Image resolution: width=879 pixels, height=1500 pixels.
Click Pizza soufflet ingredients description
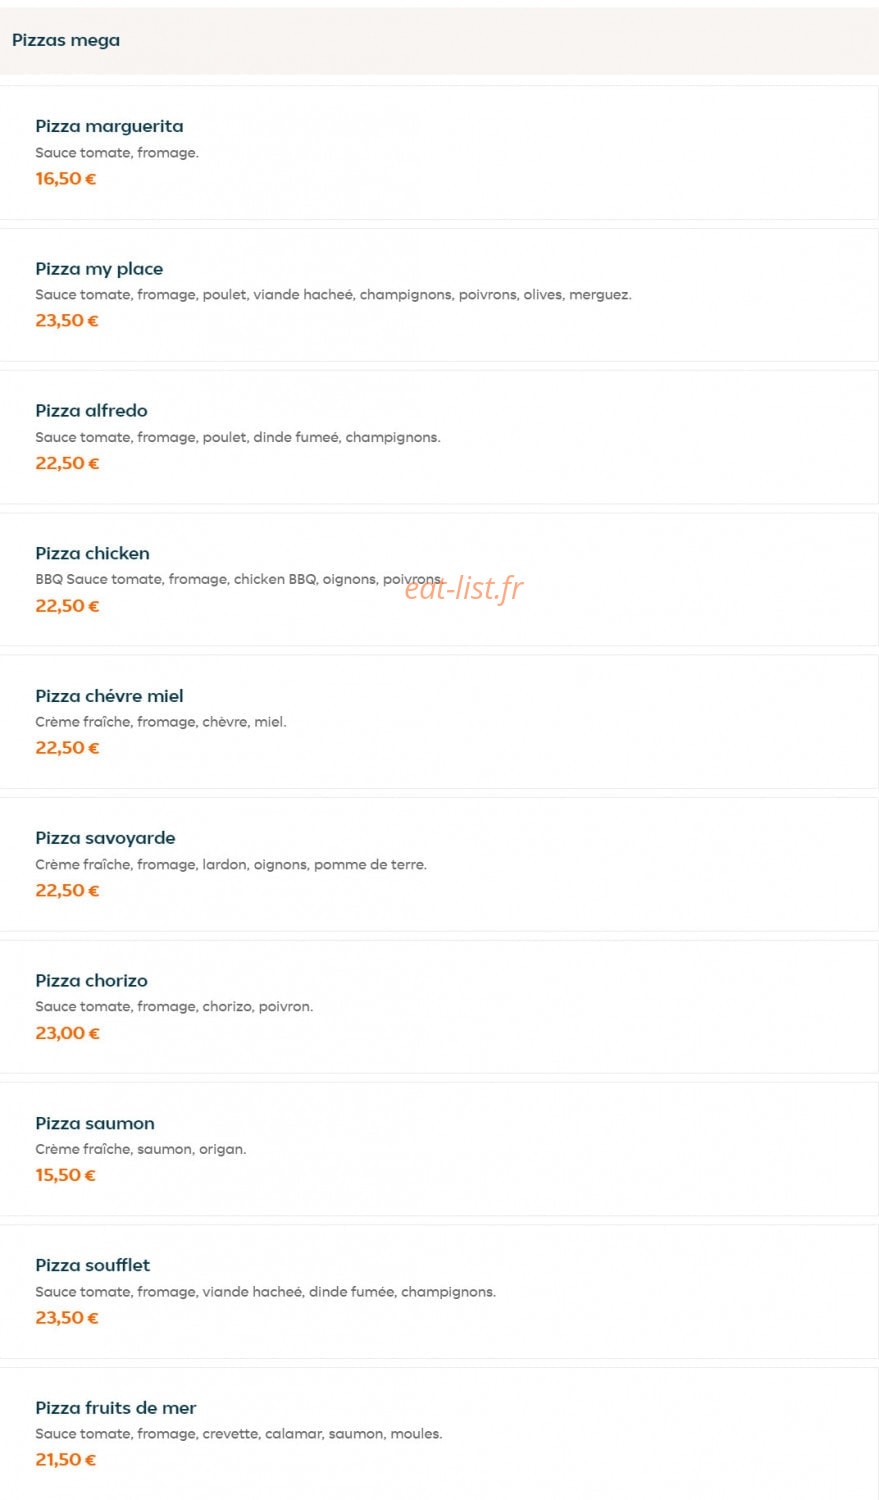265,1292
